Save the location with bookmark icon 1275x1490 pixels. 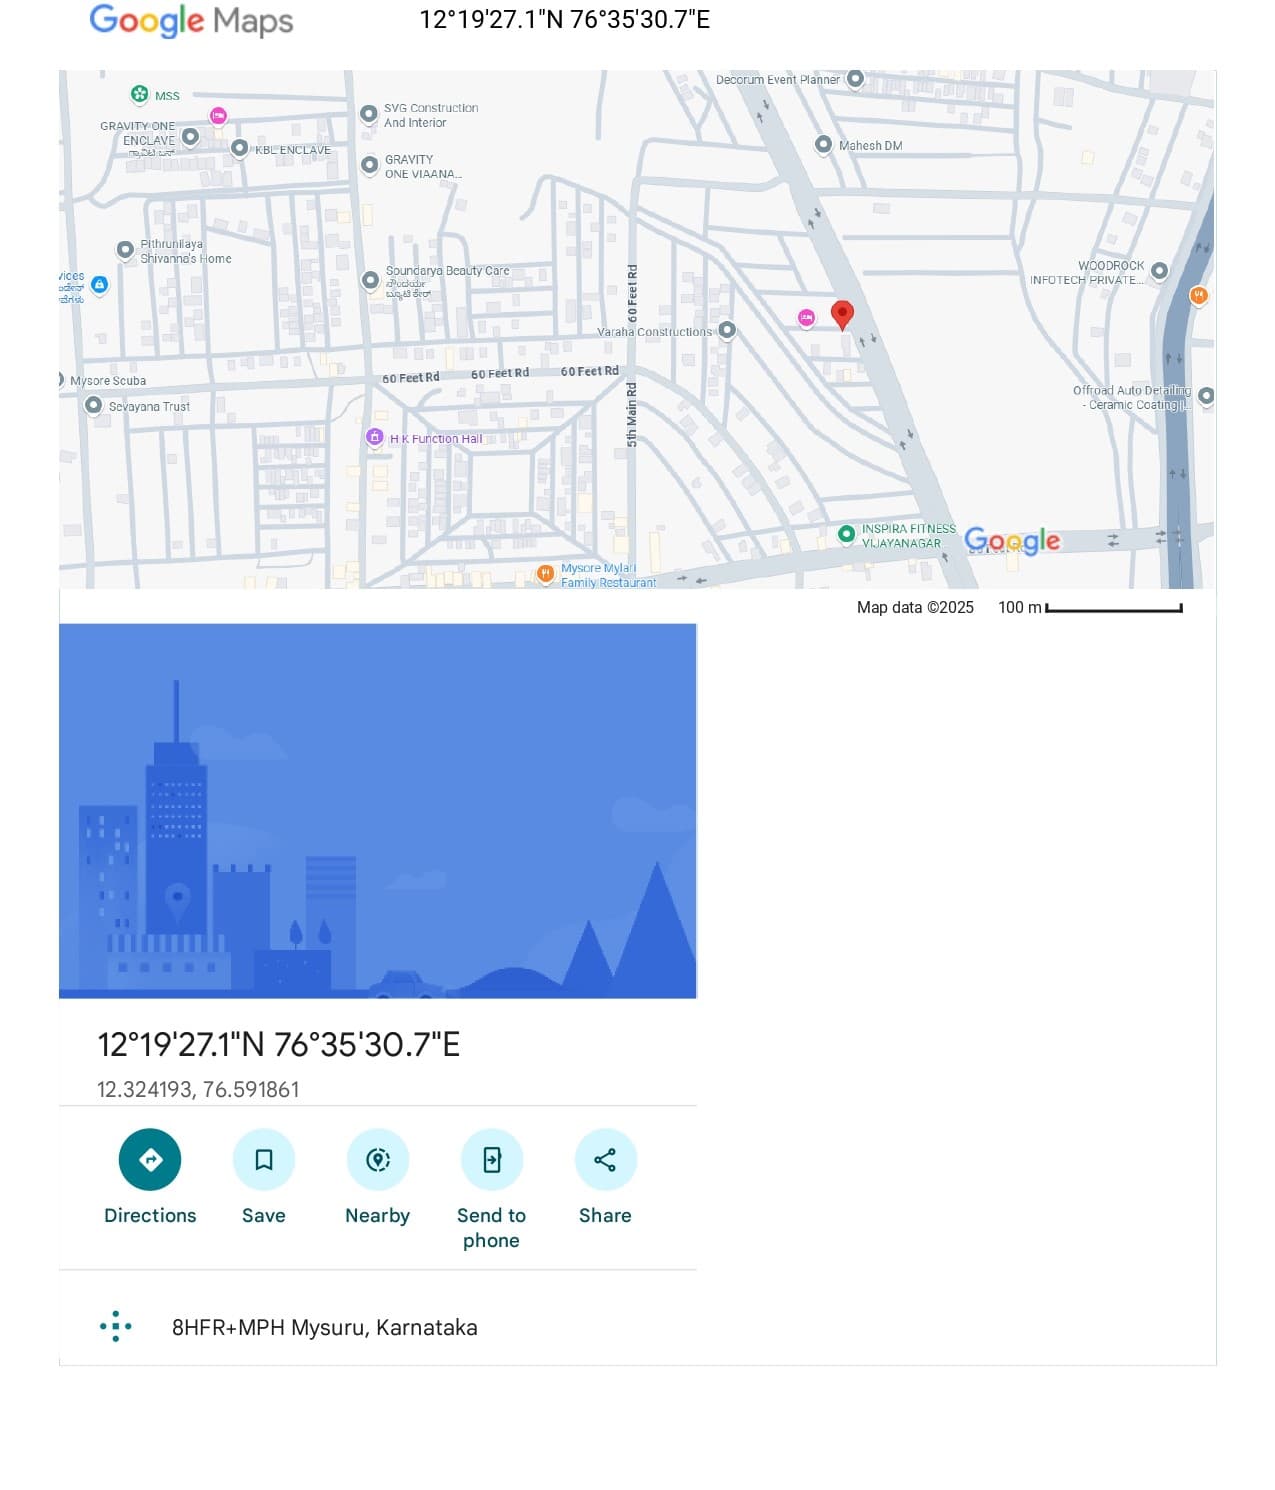pos(264,1159)
